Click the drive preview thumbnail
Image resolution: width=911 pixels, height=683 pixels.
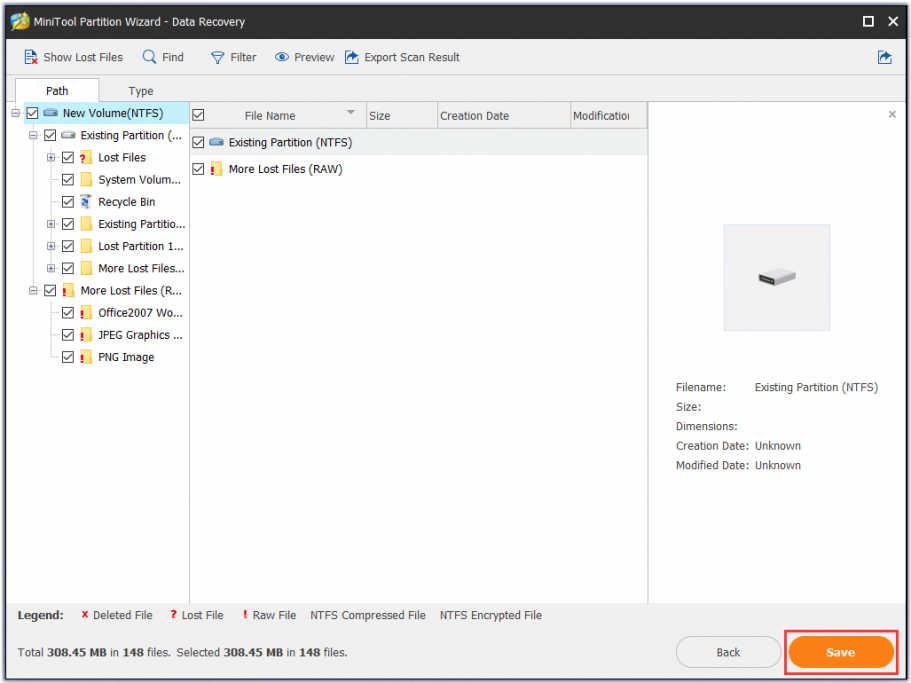[x=777, y=278]
